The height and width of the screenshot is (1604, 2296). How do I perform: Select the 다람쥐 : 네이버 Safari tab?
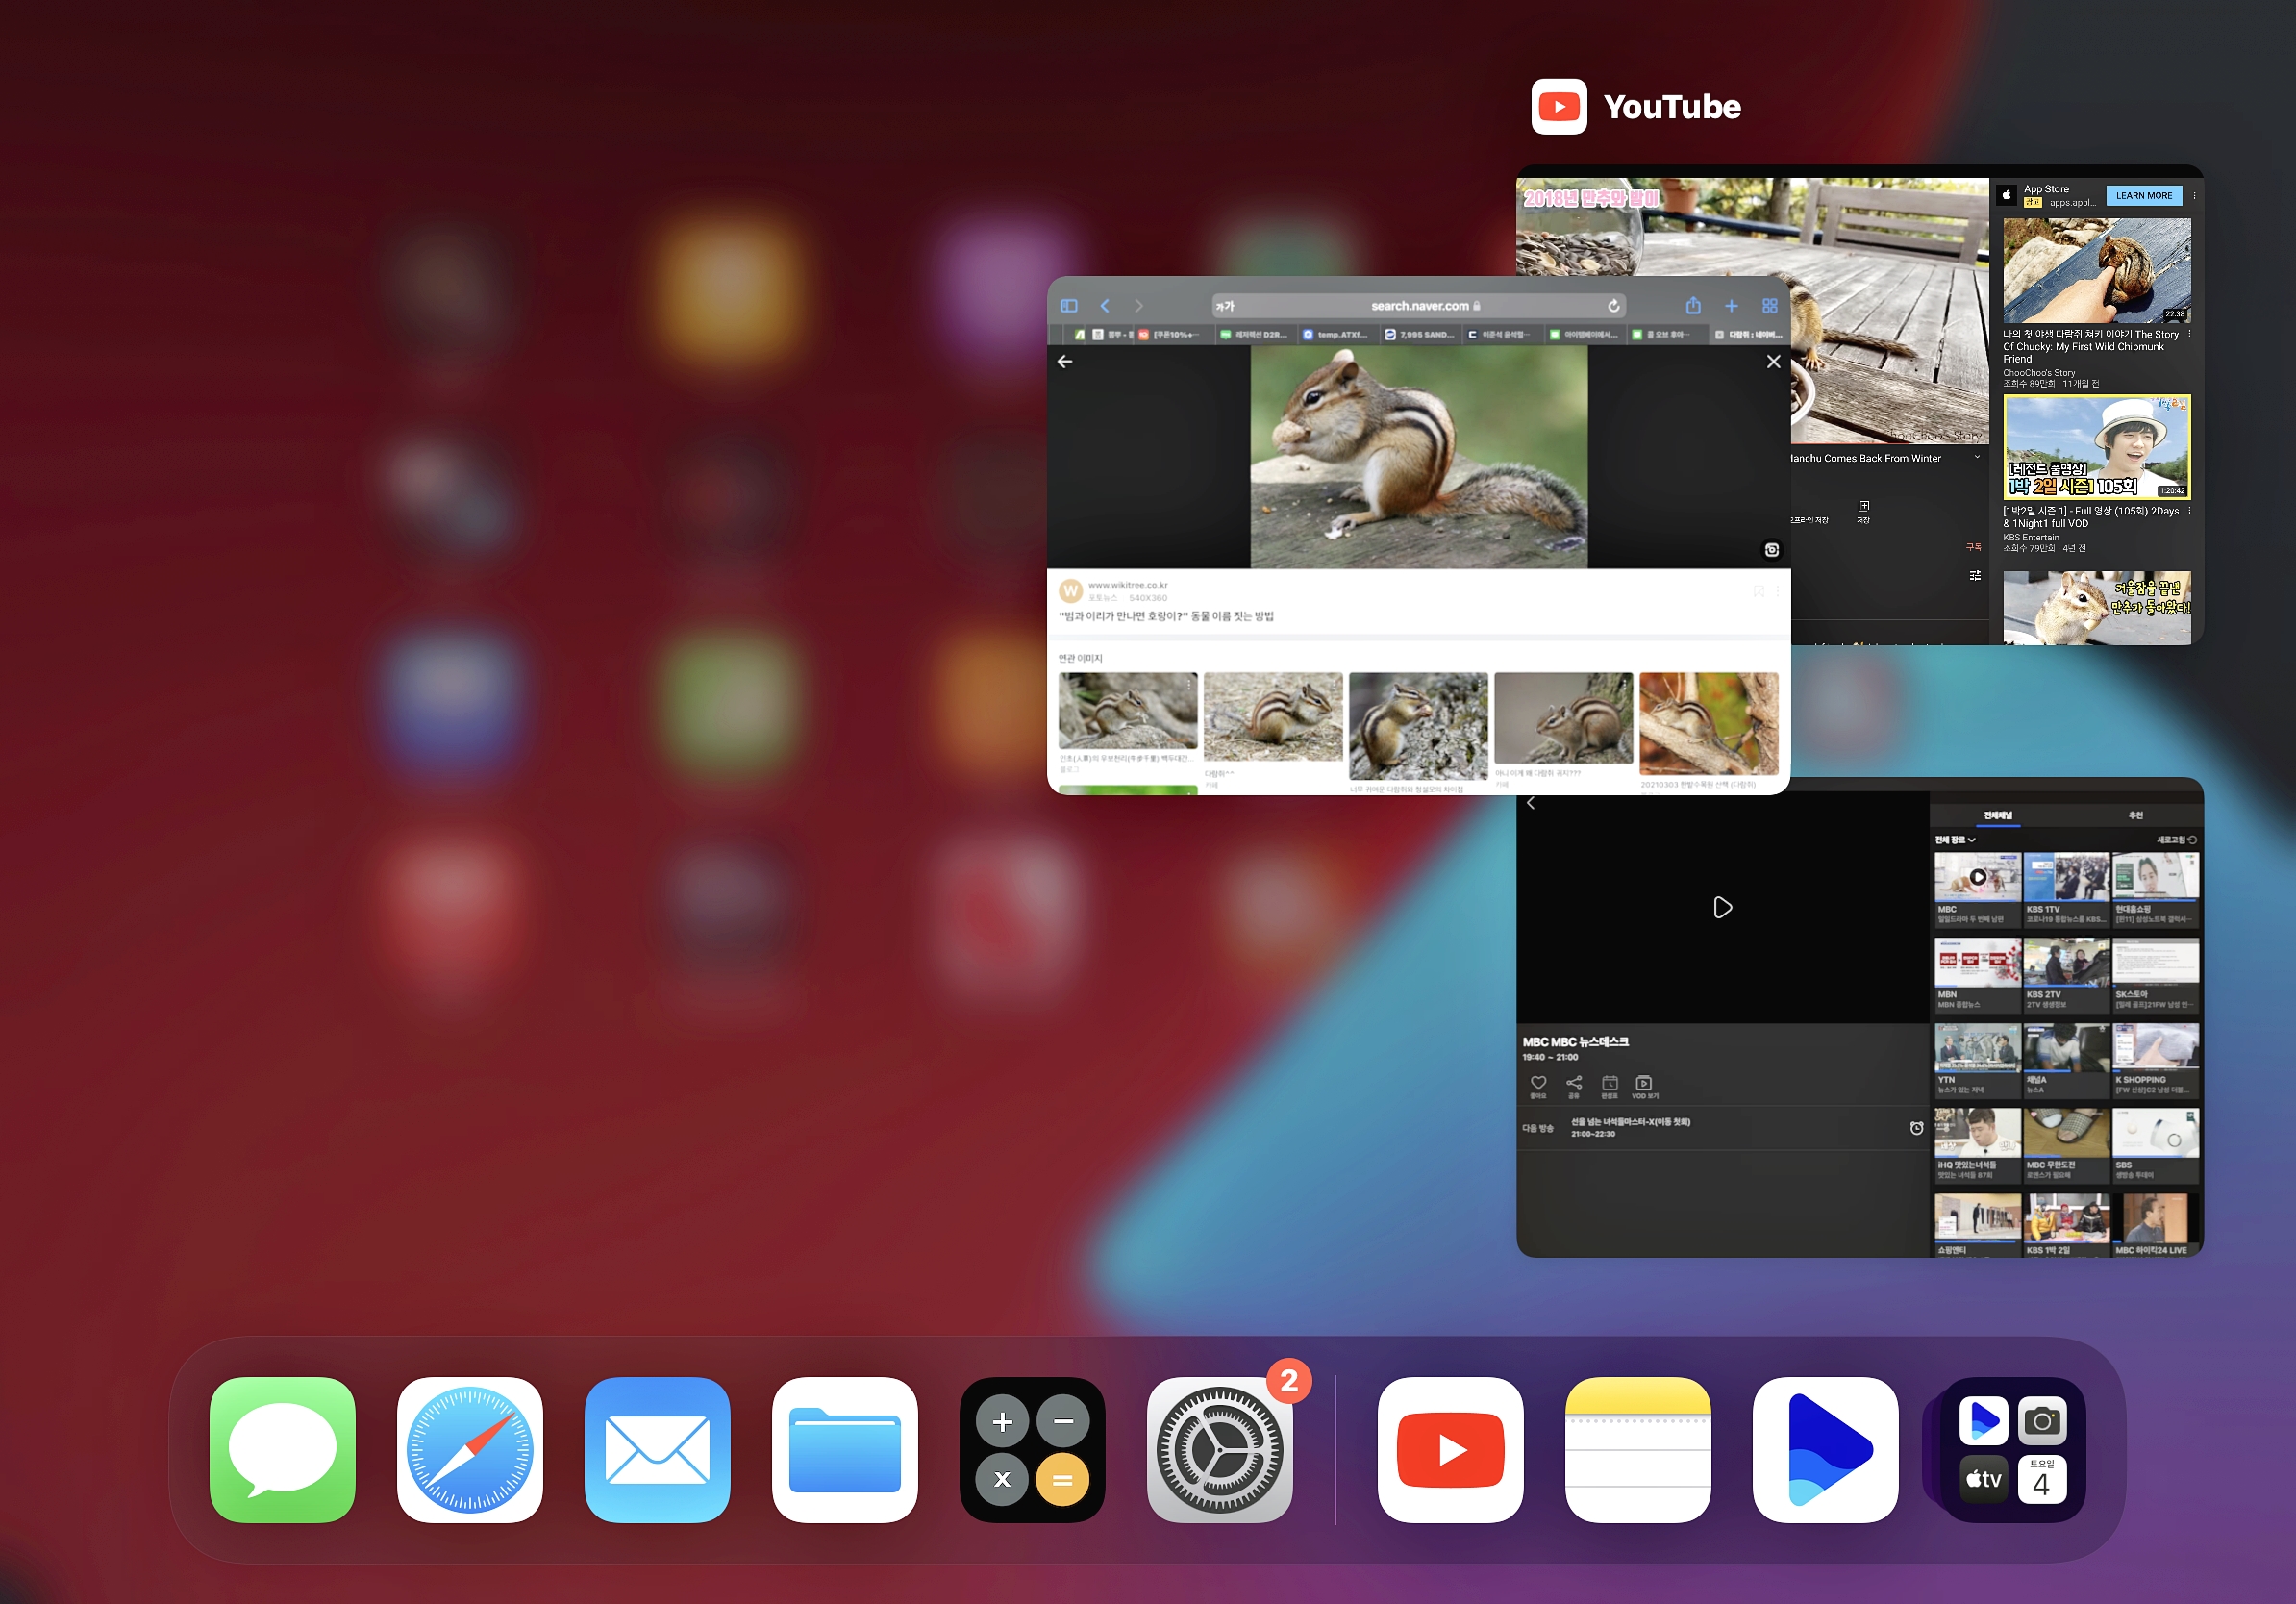pyautogui.click(x=1748, y=334)
